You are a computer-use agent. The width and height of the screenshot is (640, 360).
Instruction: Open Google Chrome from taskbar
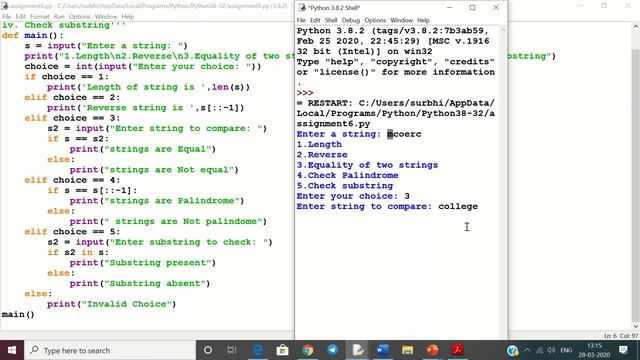click(308, 350)
